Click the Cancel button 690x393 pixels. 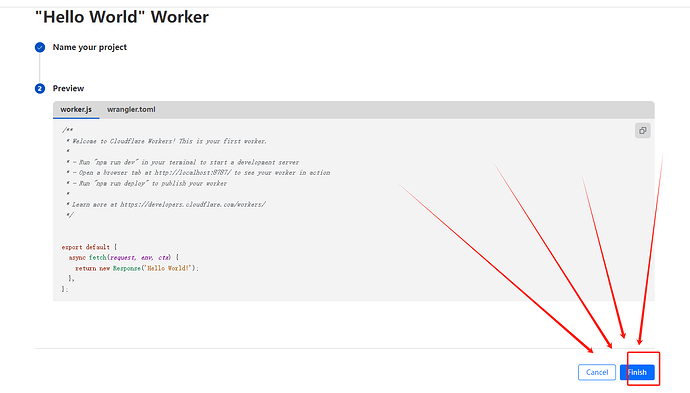coord(597,372)
